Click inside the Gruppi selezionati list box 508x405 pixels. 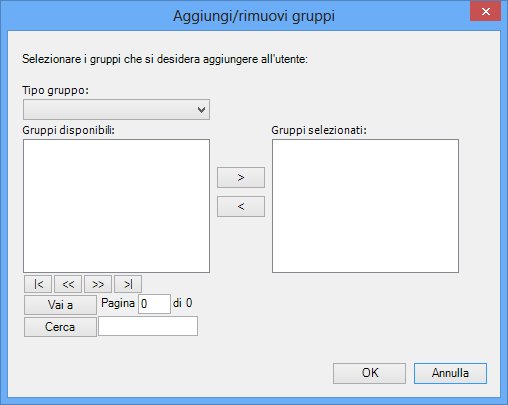[365, 206]
